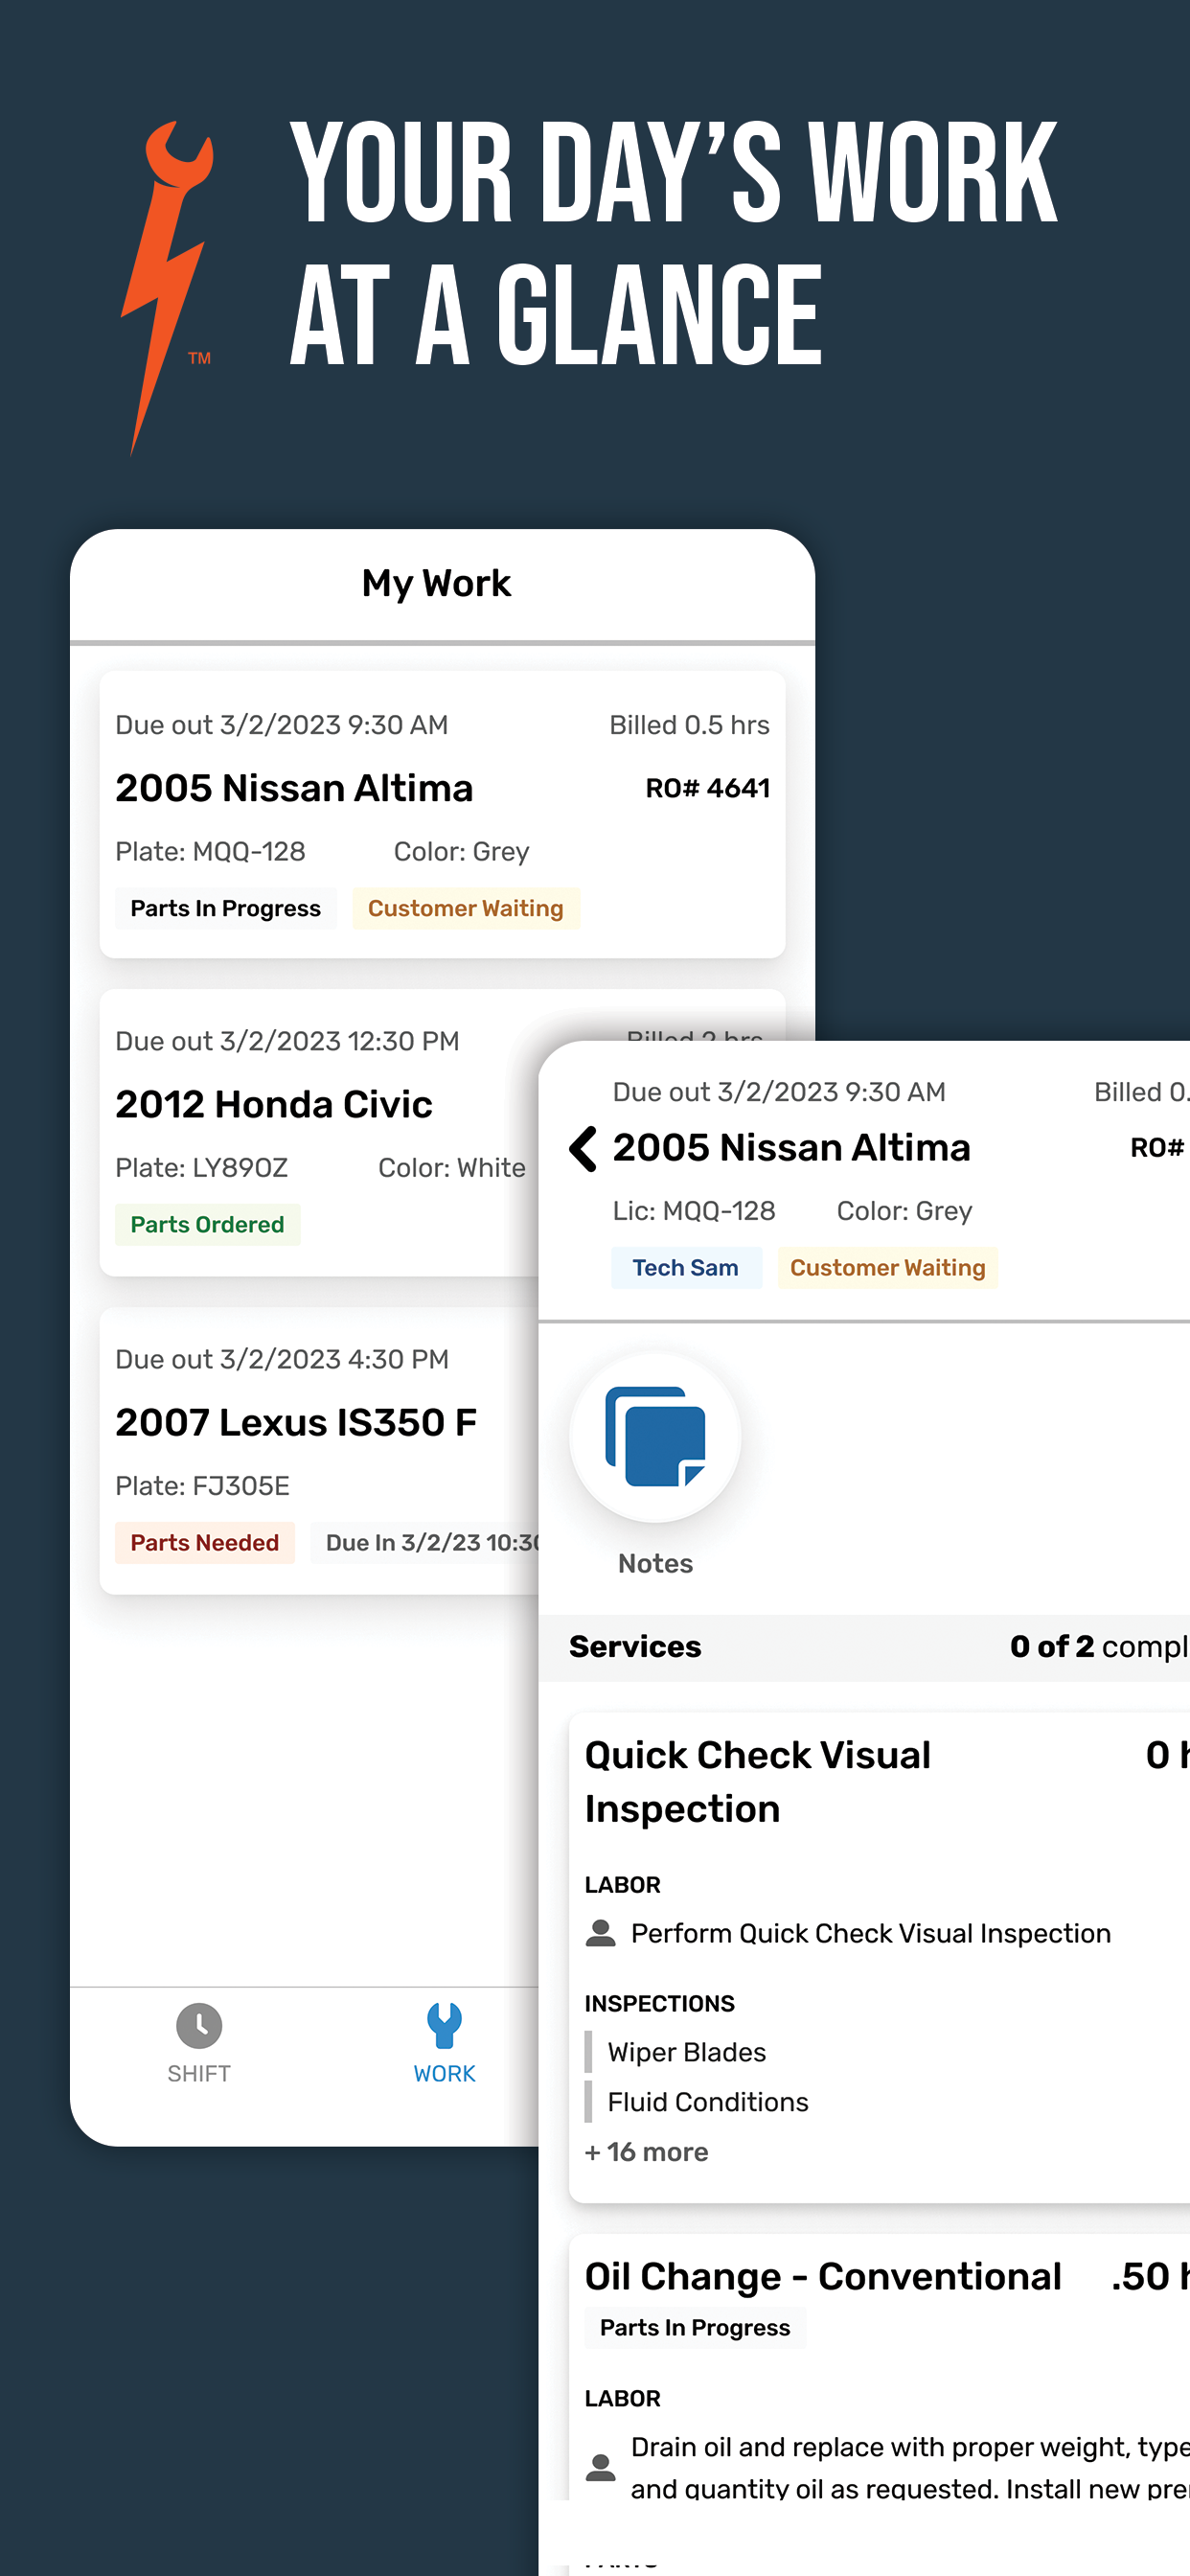Click Color: Grey in detail view
The height and width of the screenshot is (2576, 1190).
point(904,1210)
